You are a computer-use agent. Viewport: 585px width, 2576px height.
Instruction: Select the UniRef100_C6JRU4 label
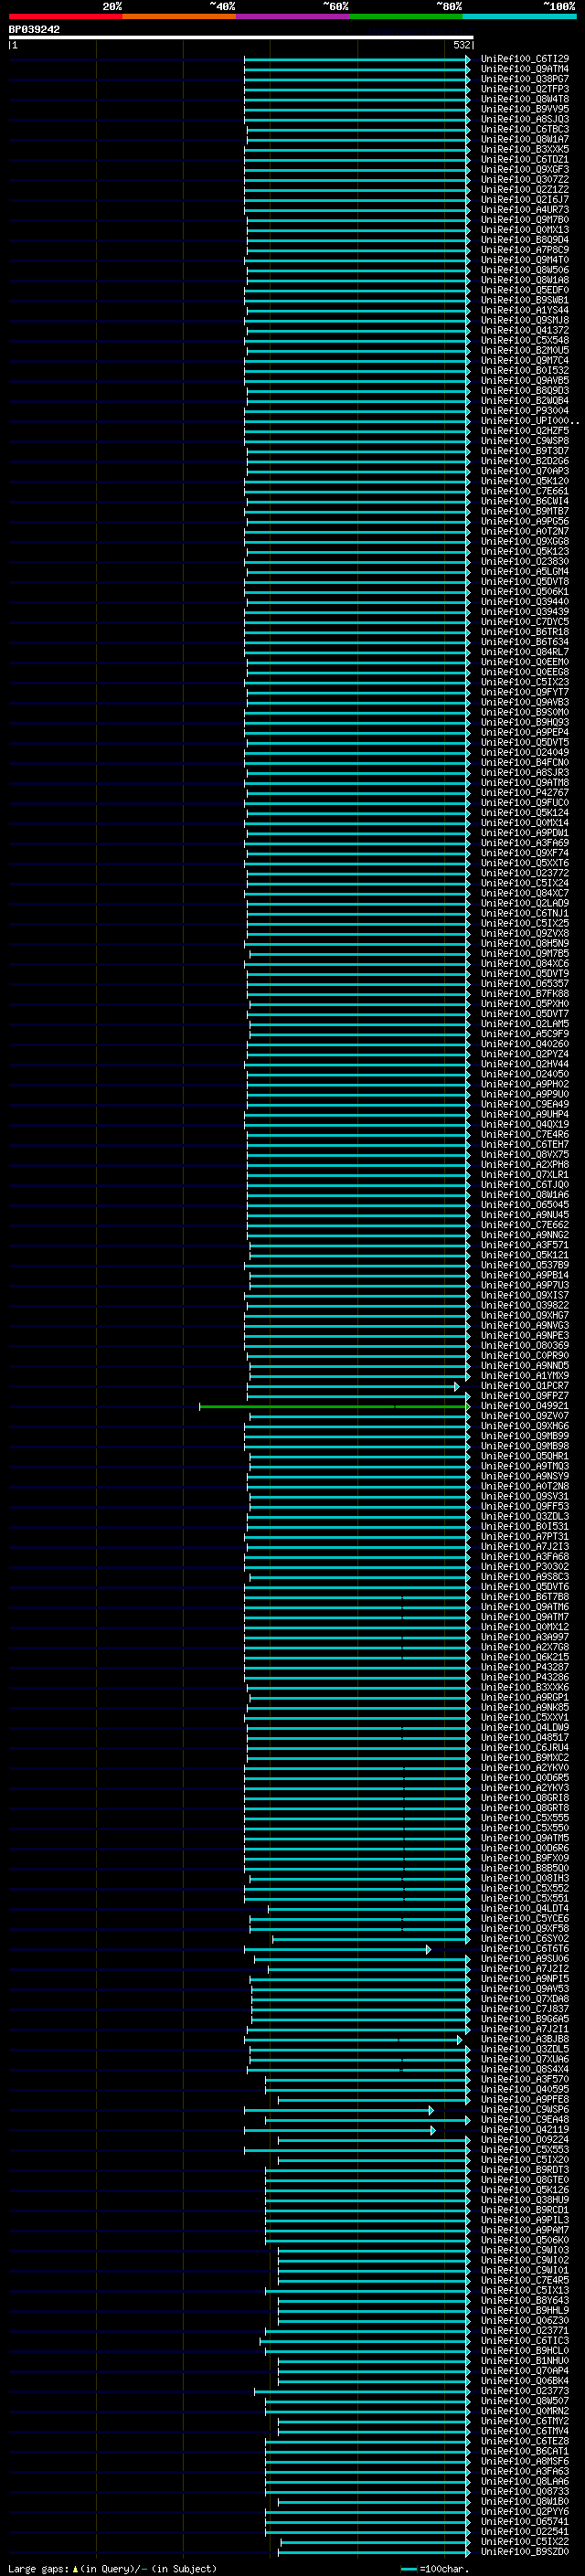click(524, 1747)
